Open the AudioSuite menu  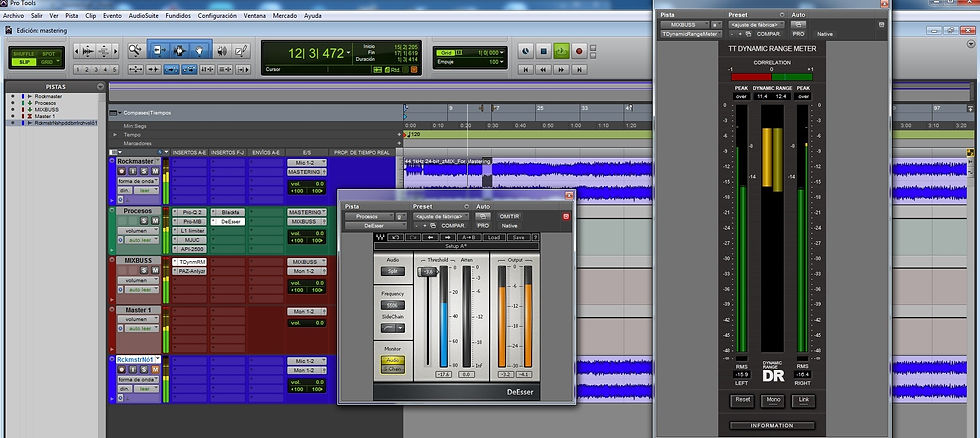point(144,15)
